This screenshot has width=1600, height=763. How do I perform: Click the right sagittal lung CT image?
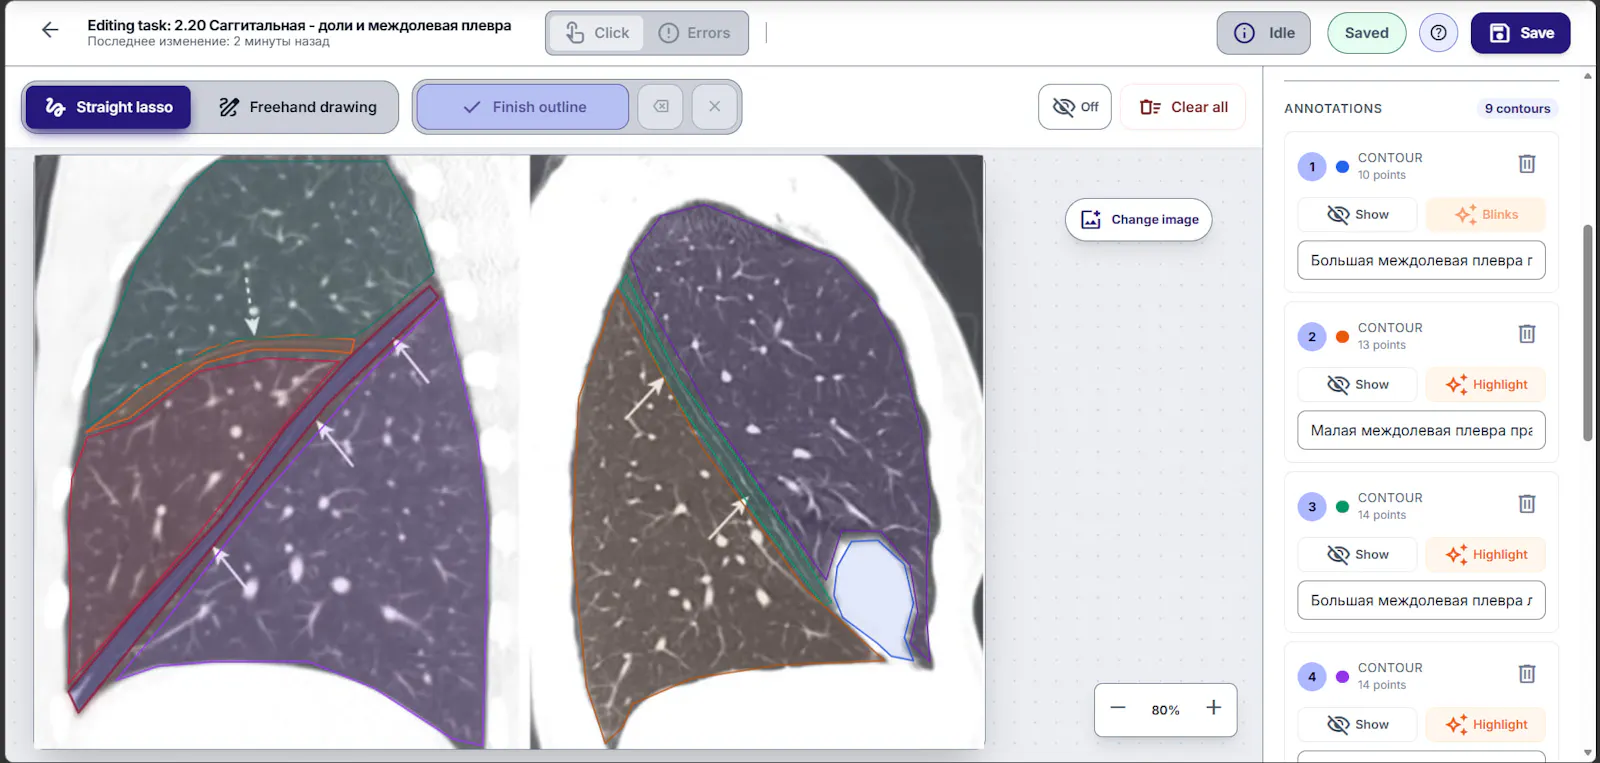(x=757, y=451)
